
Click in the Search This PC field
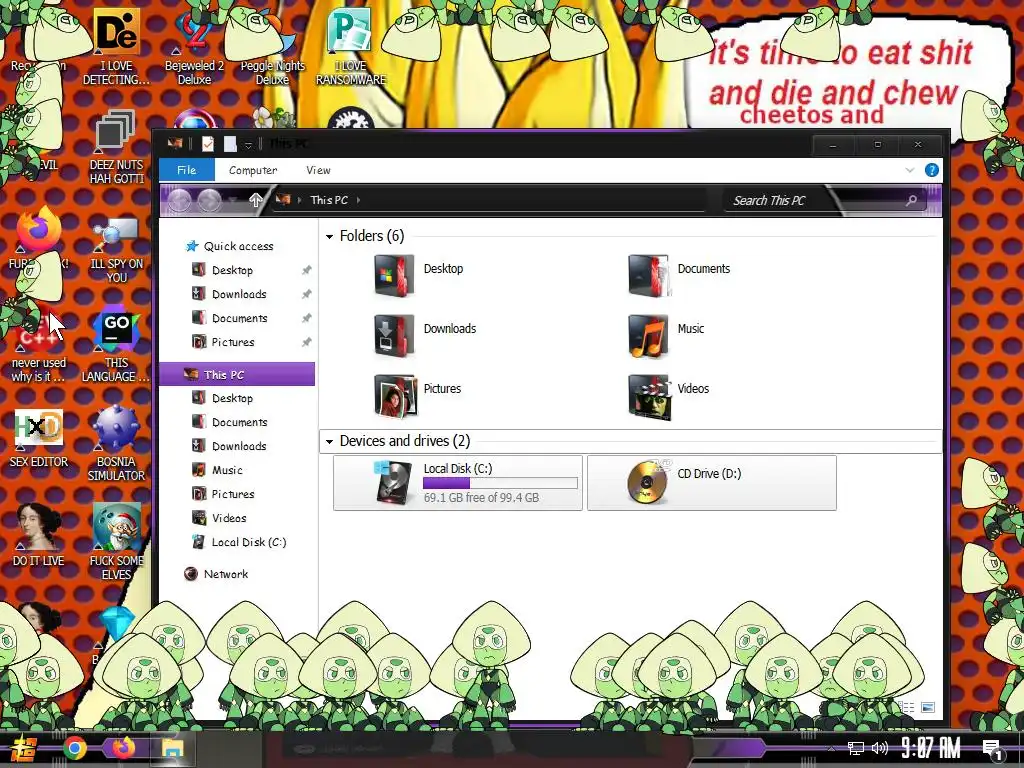pyautogui.click(x=825, y=200)
